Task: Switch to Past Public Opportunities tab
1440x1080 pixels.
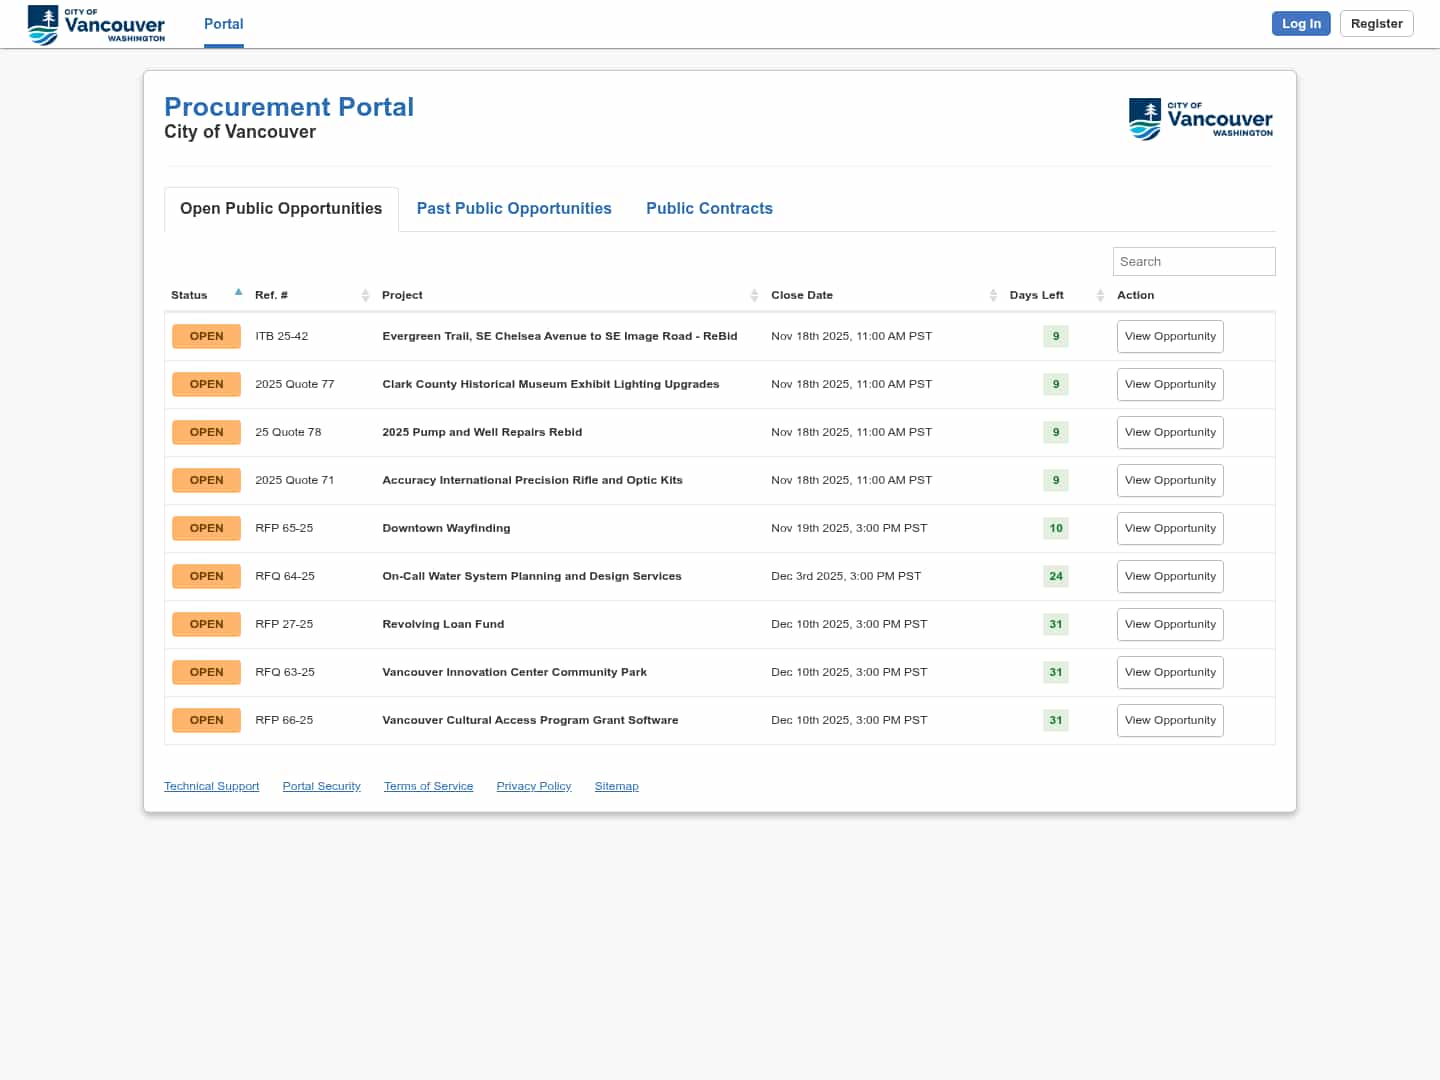Action: pos(513,208)
